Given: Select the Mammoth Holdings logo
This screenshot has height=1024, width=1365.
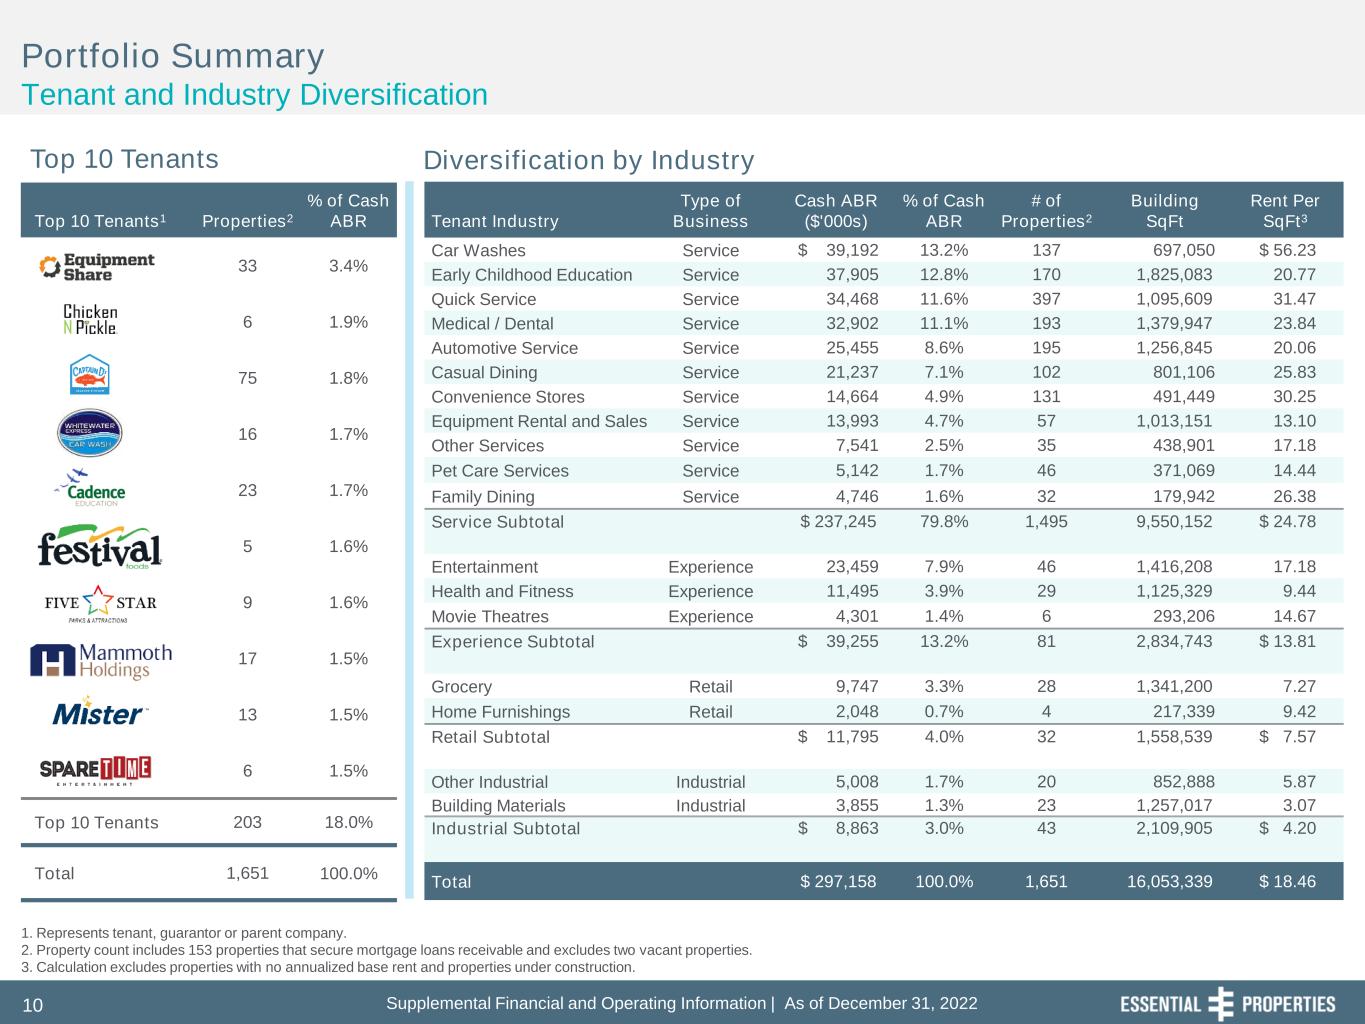Looking at the screenshot, I should pos(101,660).
